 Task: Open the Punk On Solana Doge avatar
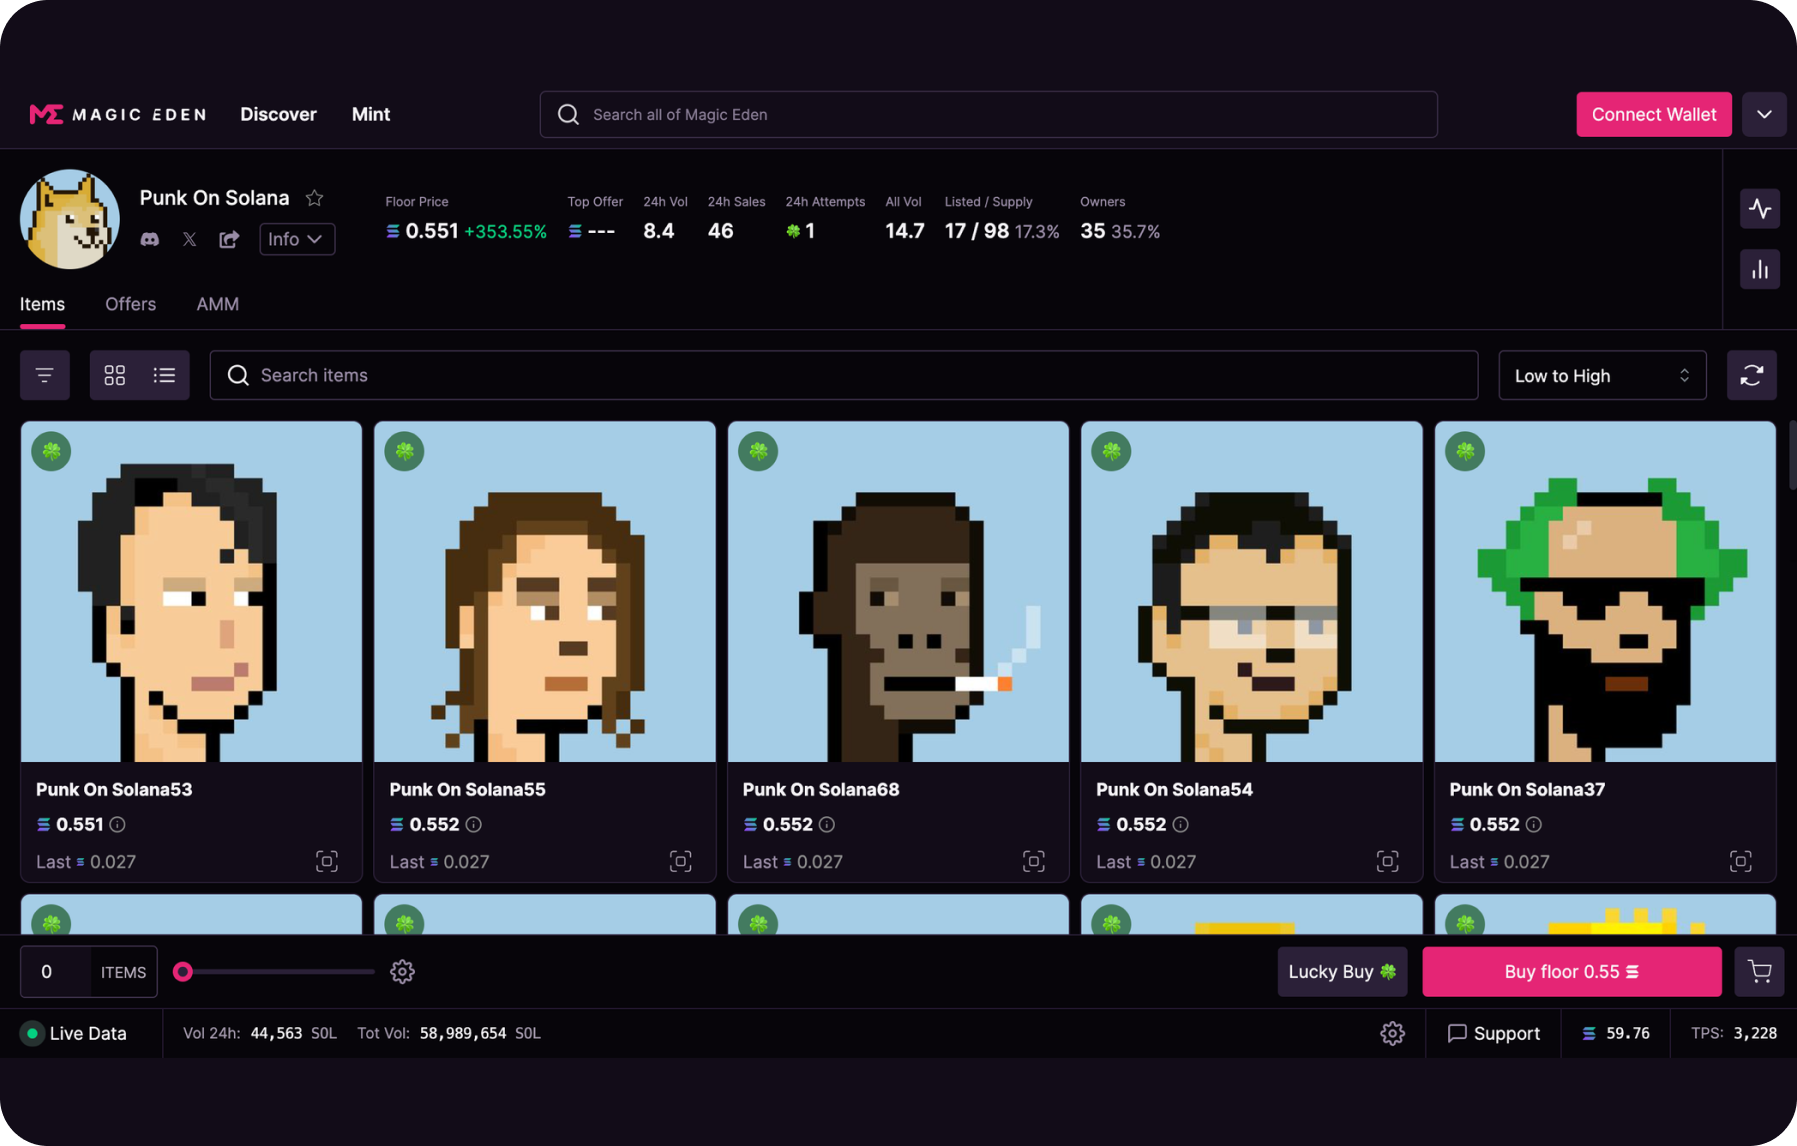tap(70, 219)
